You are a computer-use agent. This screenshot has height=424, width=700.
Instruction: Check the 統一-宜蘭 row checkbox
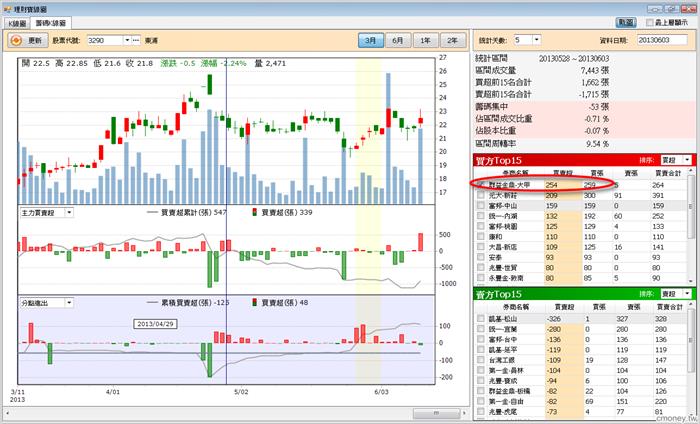(x=481, y=329)
